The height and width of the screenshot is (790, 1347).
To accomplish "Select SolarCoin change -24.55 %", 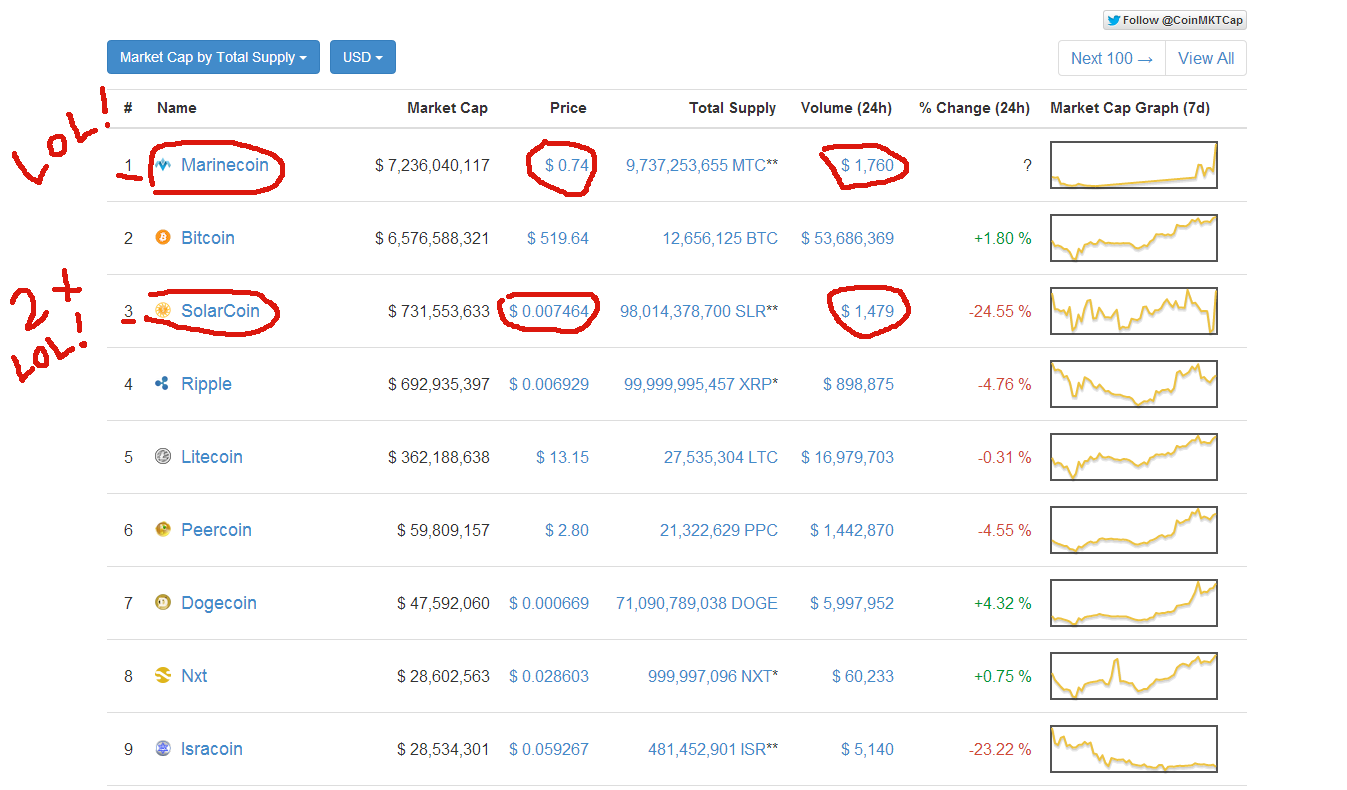I will [x=1000, y=311].
